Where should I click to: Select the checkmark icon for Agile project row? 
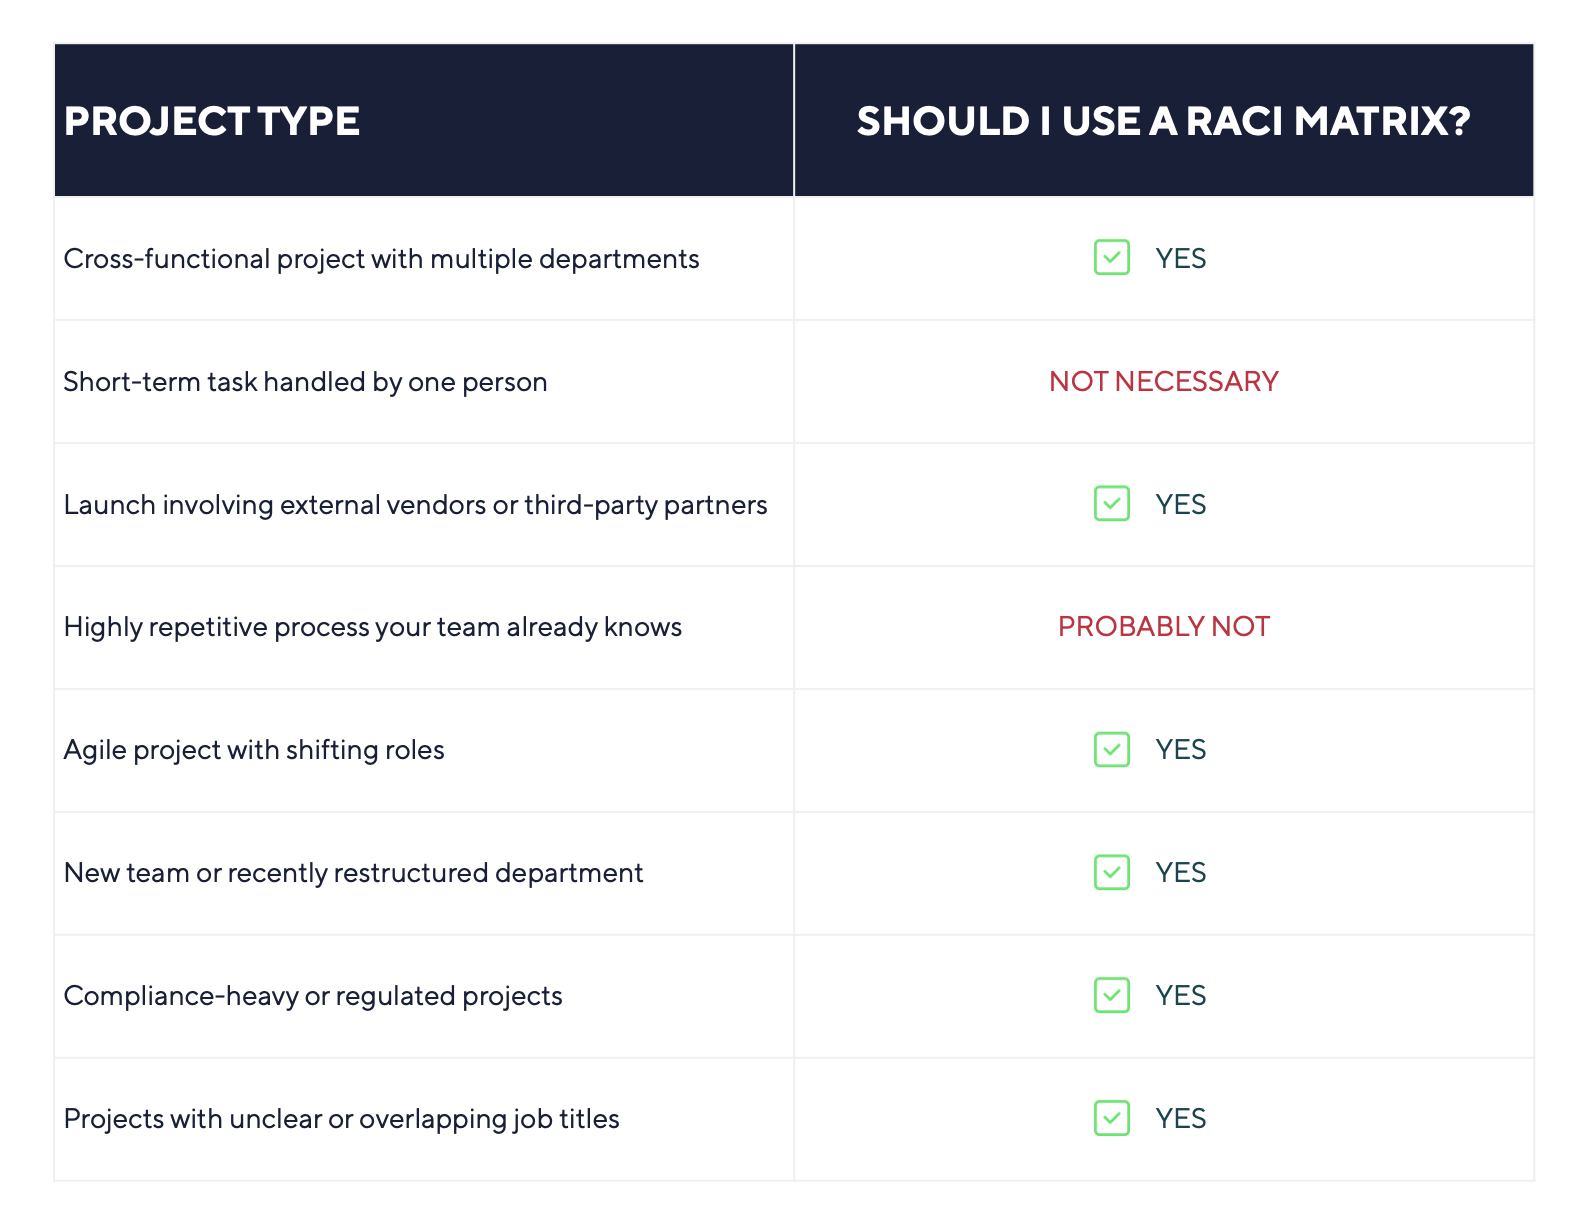pyautogui.click(x=1111, y=750)
